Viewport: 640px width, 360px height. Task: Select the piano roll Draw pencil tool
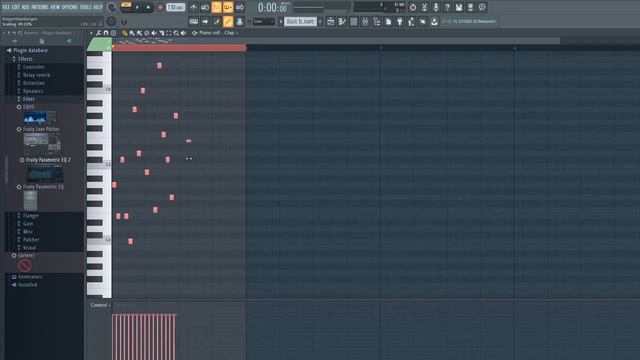coord(125,33)
